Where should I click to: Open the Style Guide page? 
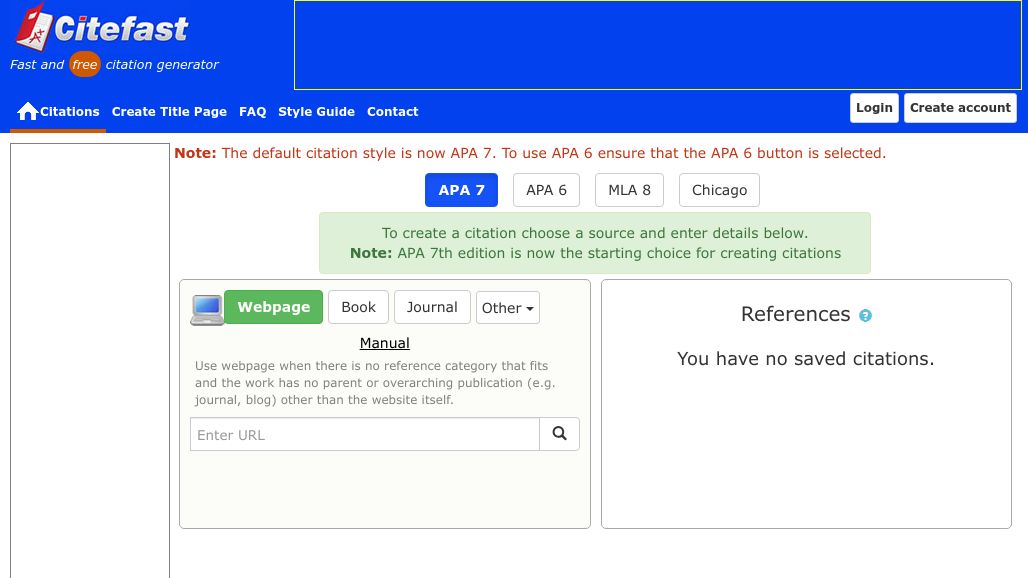(317, 111)
